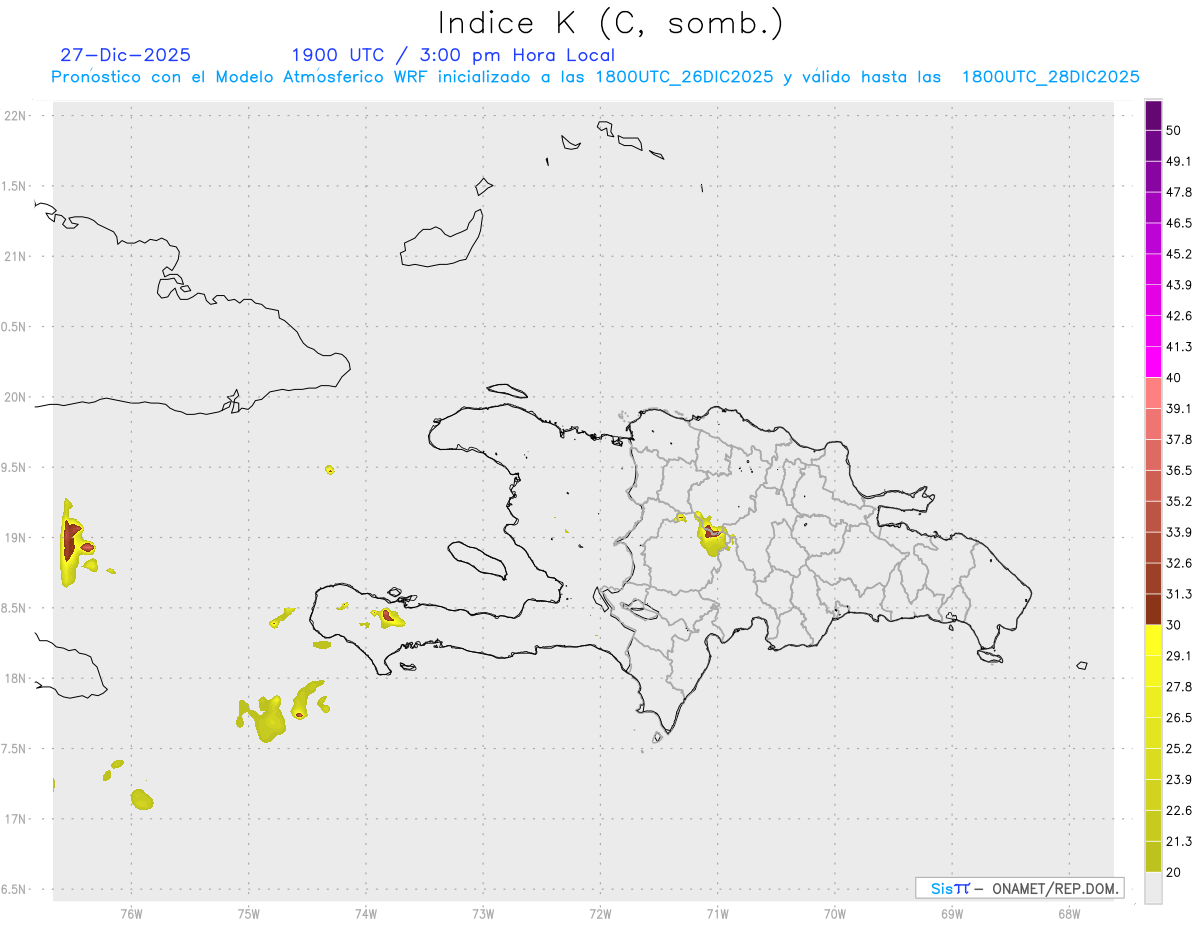This screenshot has height=927, width=1200.
Task: Click the '18N' latitude label
Action: (x=16, y=678)
